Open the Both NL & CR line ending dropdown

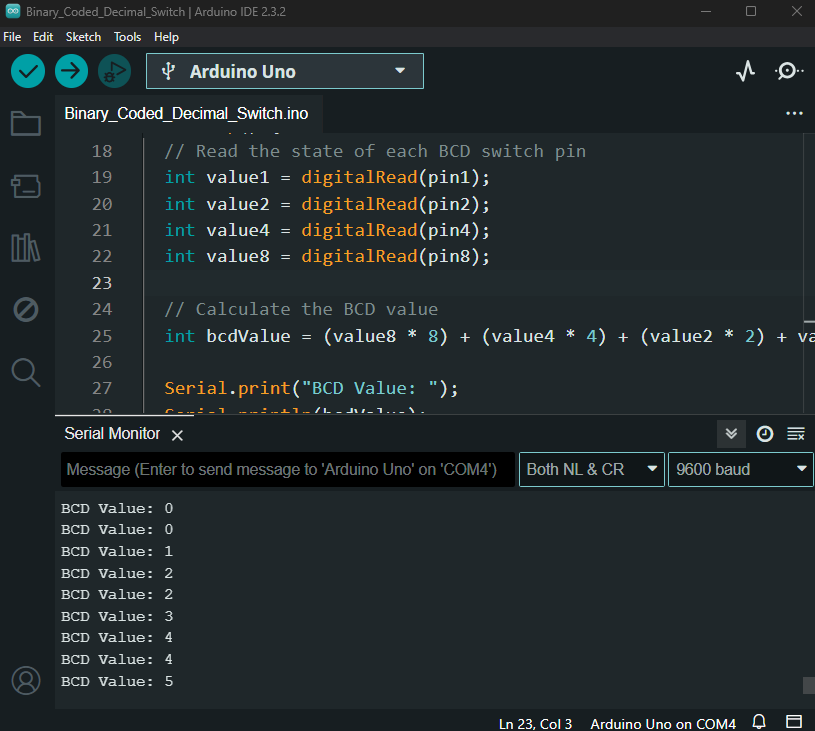(x=592, y=469)
